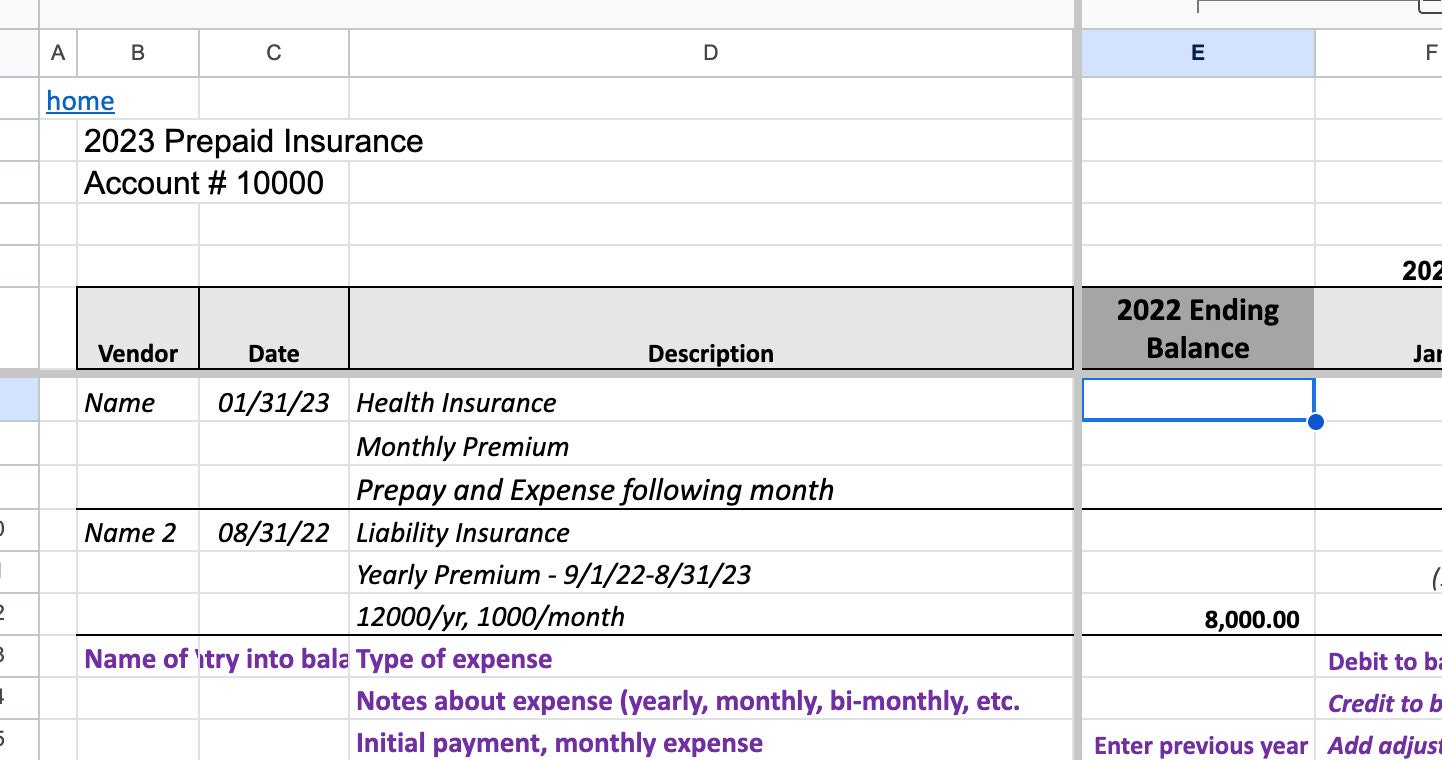The image size is (1442, 760).
Task: Select the Health Insurance description cell
Action: tap(711, 402)
